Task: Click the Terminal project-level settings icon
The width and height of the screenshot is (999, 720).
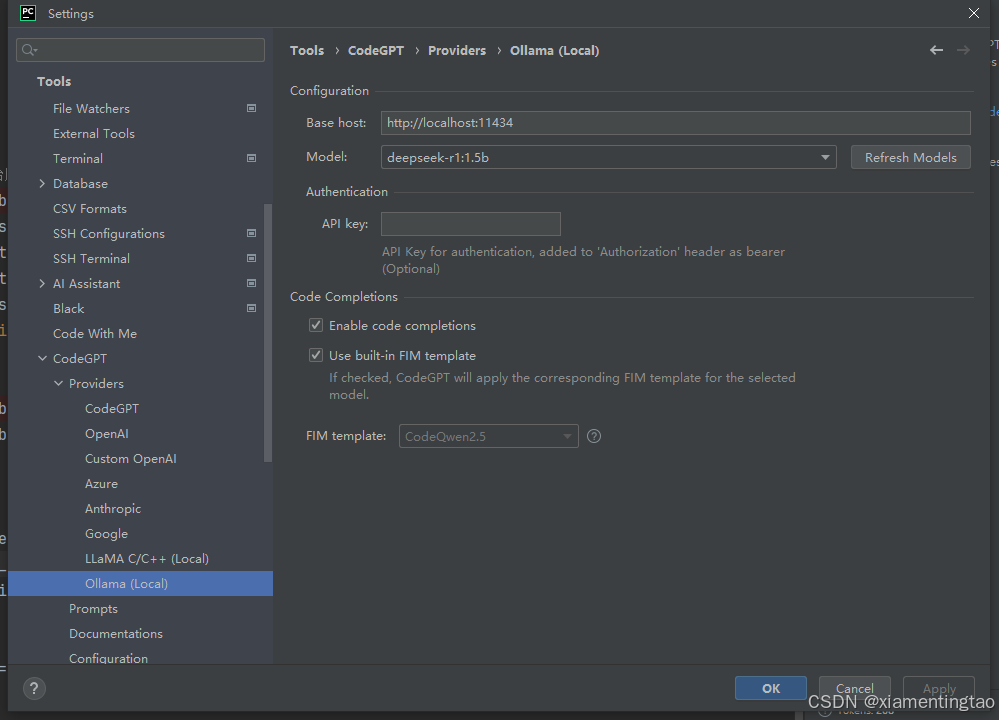Action: [252, 158]
